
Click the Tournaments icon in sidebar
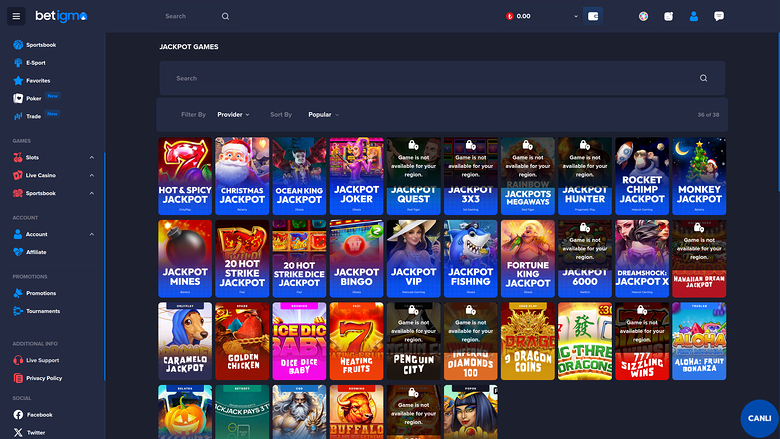pos(18,311)
